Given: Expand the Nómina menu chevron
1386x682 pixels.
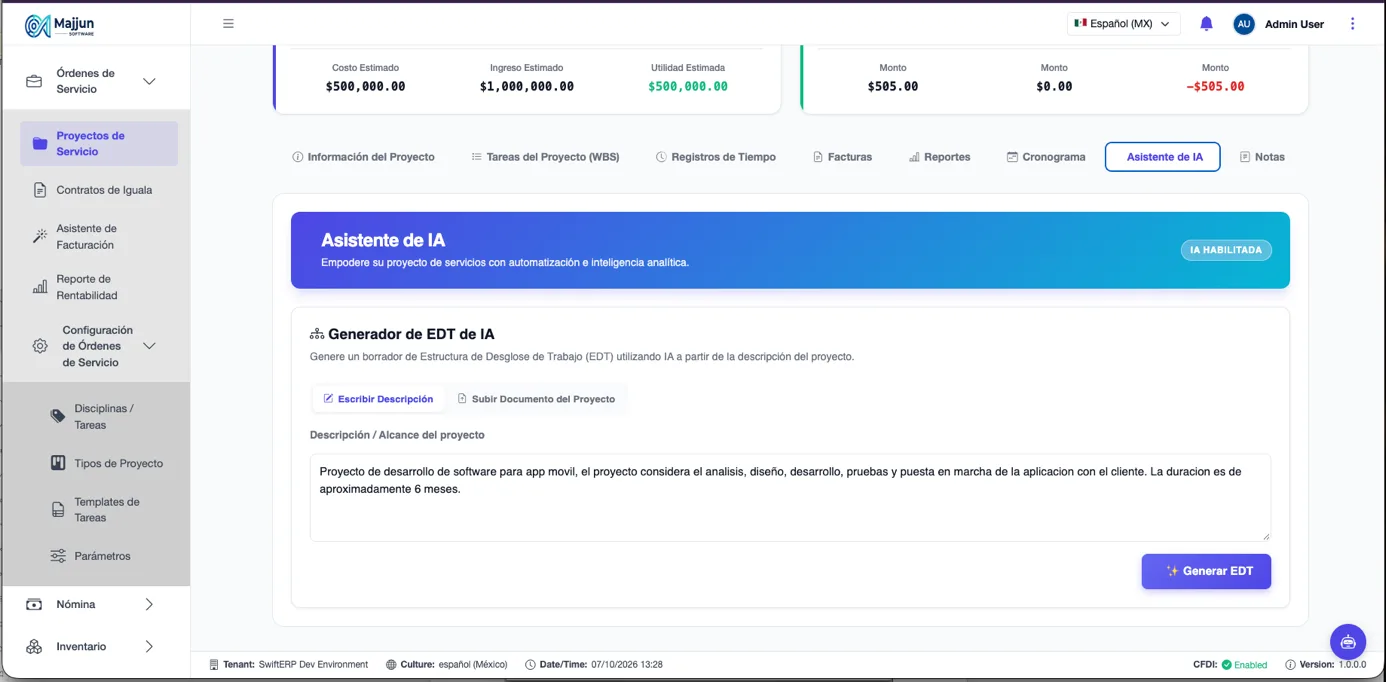Looking at the screenshot, I should (149, 605).
